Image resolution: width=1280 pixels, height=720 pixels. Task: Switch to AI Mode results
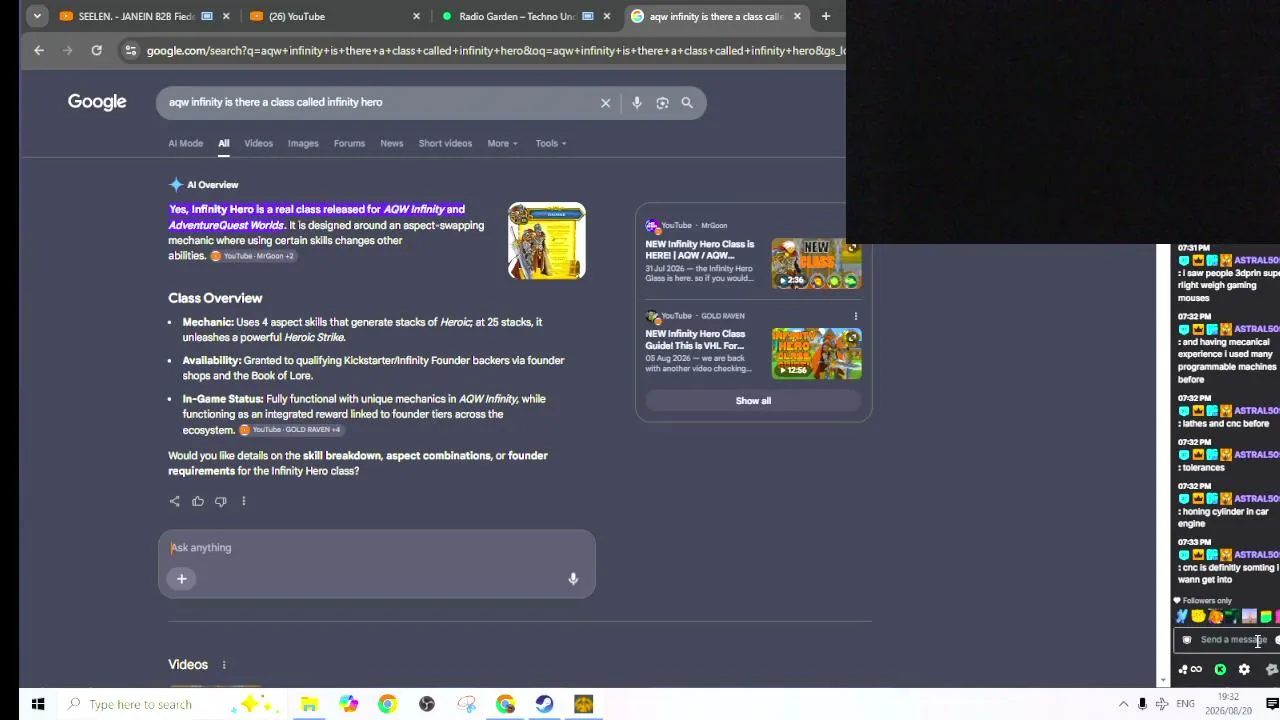185,143
